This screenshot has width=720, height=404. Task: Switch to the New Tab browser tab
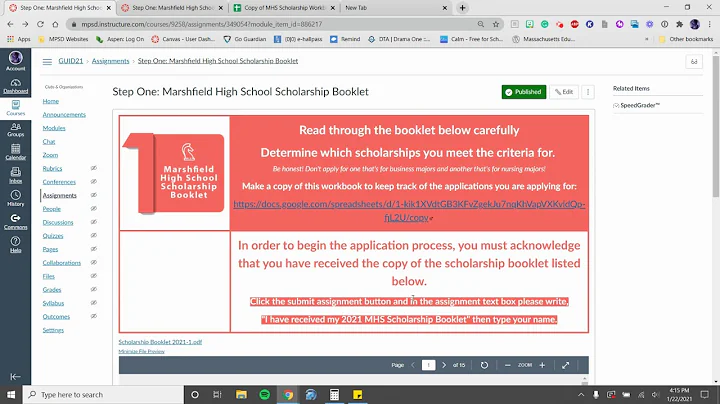coord(396,8)
